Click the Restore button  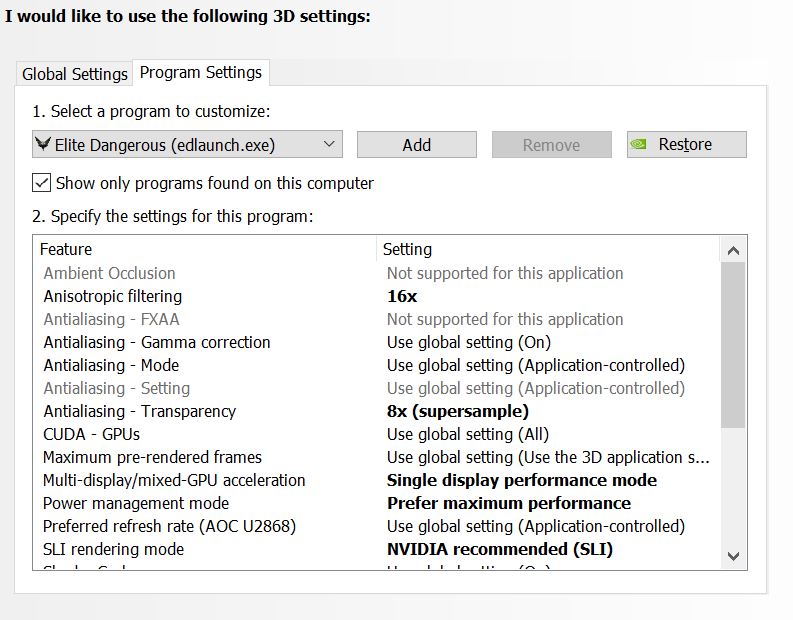pyautogui.click(x=686, y=145)
